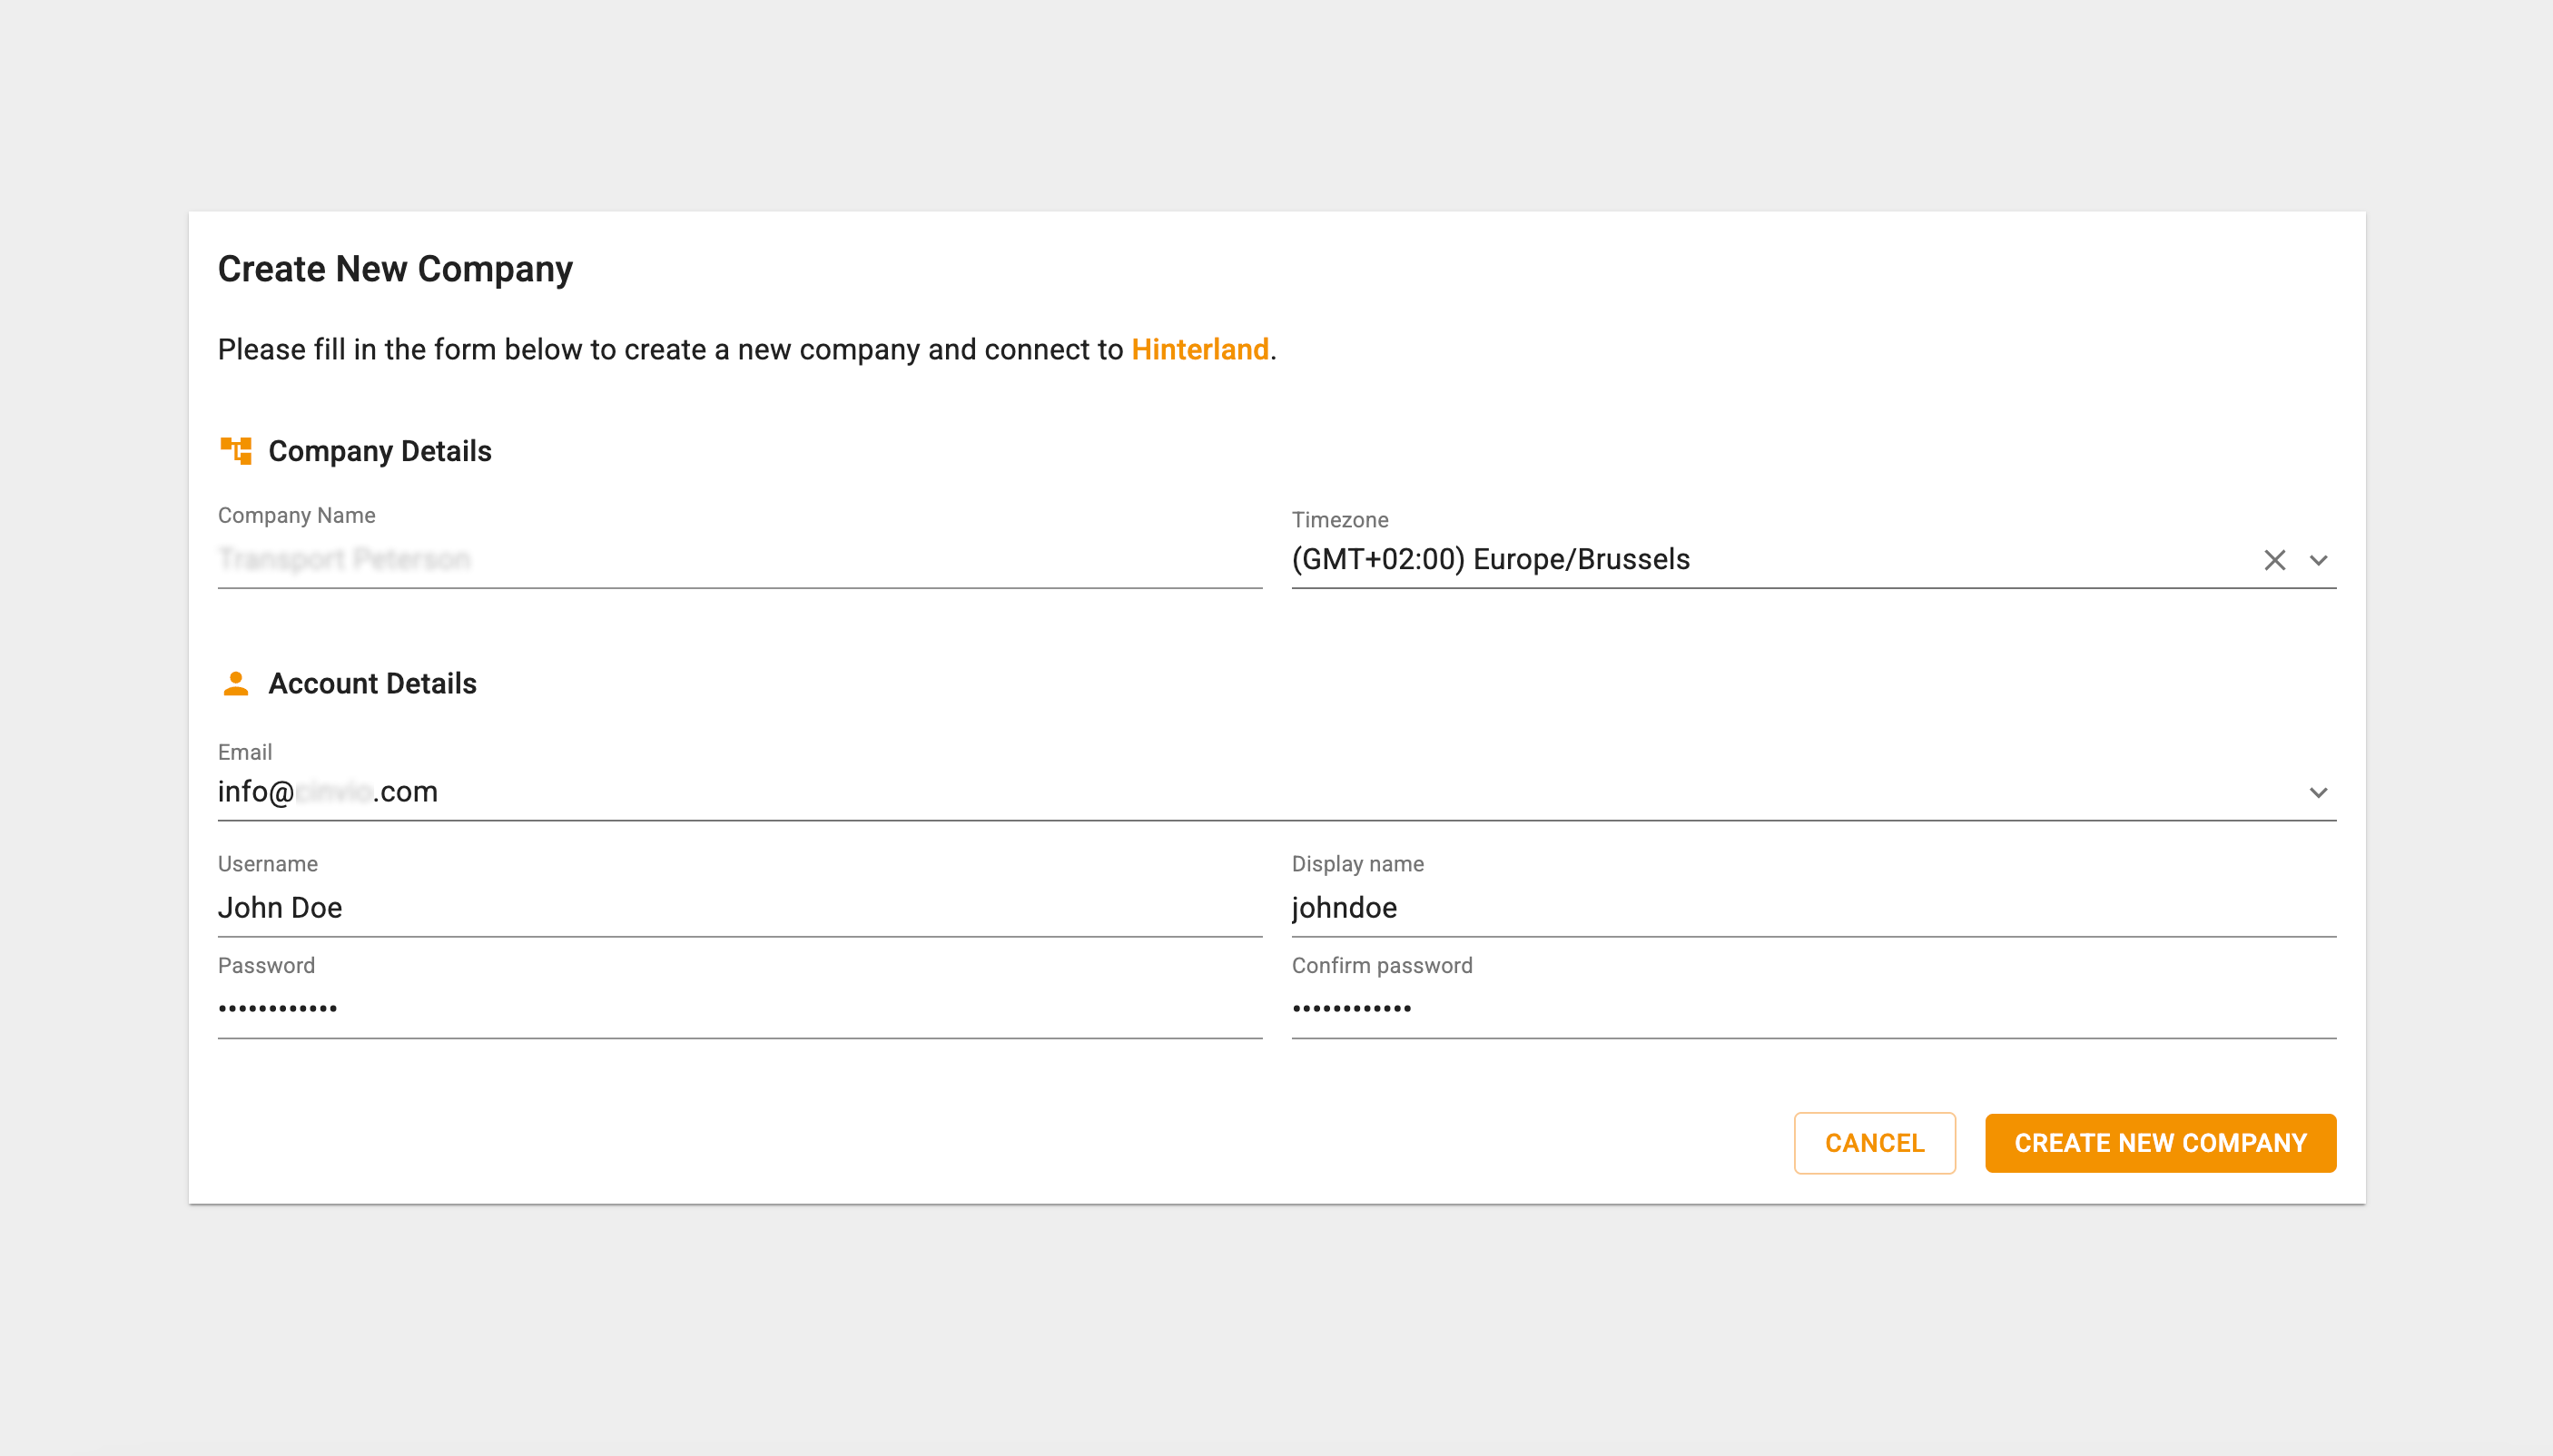The height and width of the screenshot is (1456, 2553).
Task: Focus the Confirm password field
Action: pyautogui.click(x=1813, y=1009)
